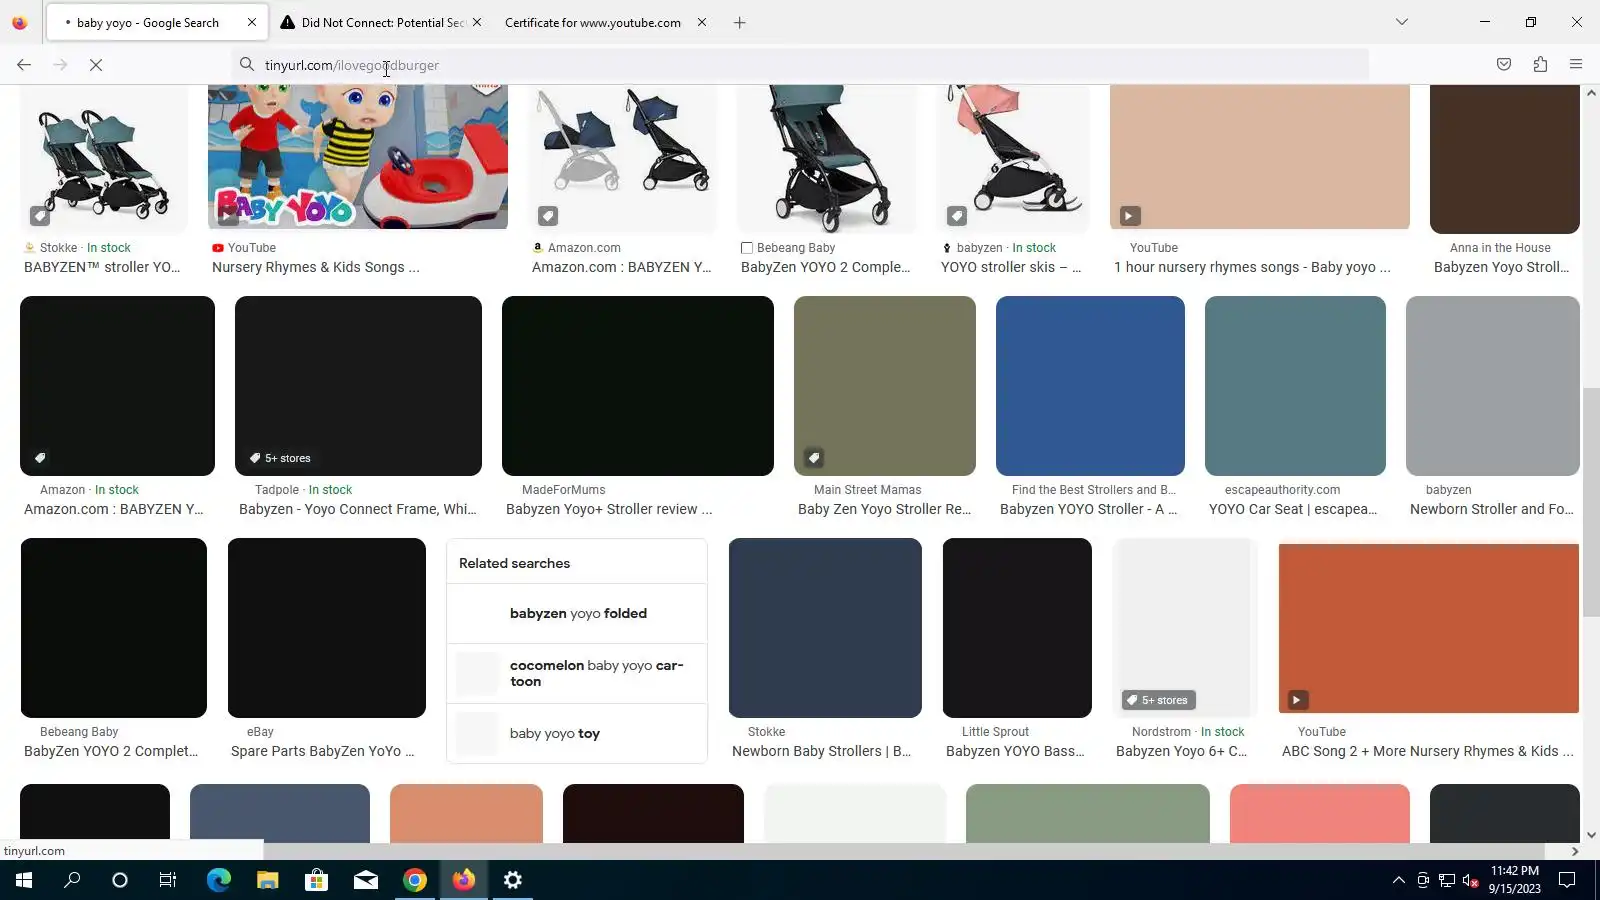Click the vertical scrollbar thumb
The image size is (1600, 900).
point(1591,502)
